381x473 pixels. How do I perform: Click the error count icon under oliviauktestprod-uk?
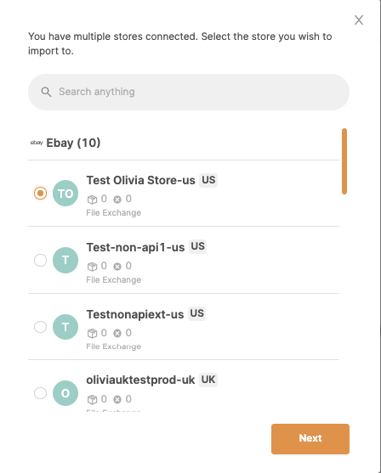[x=117, y=399]
